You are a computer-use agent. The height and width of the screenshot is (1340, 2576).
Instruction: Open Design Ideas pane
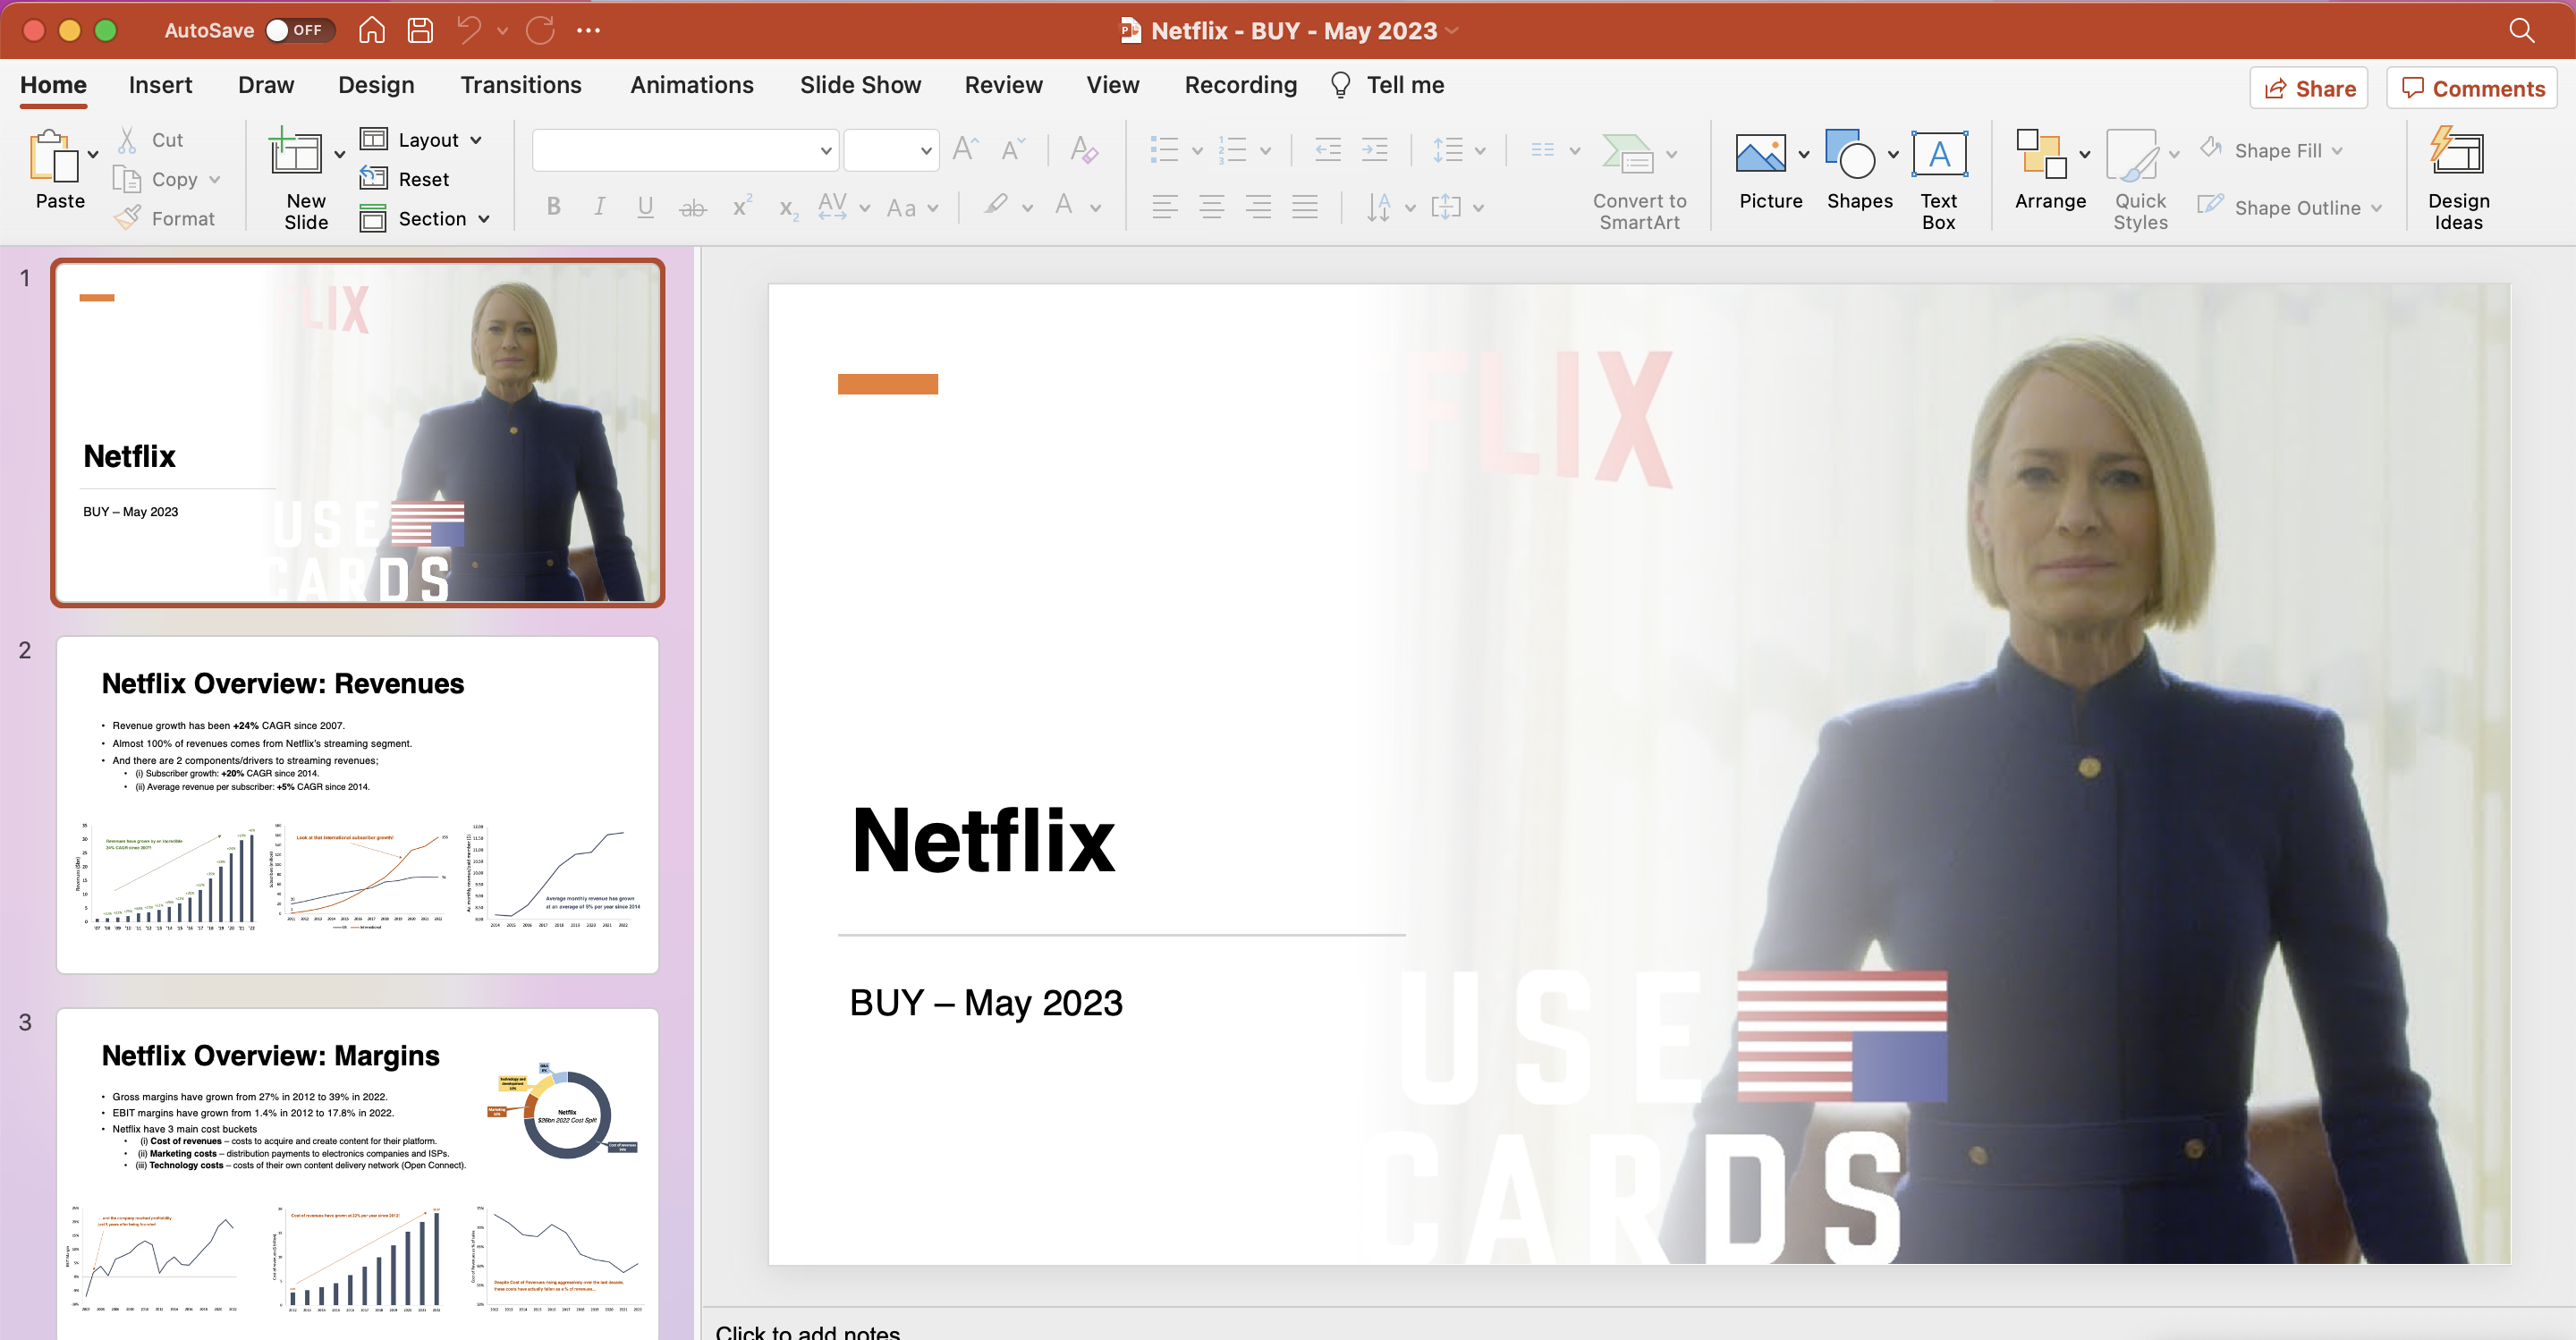click(2458, 178)
